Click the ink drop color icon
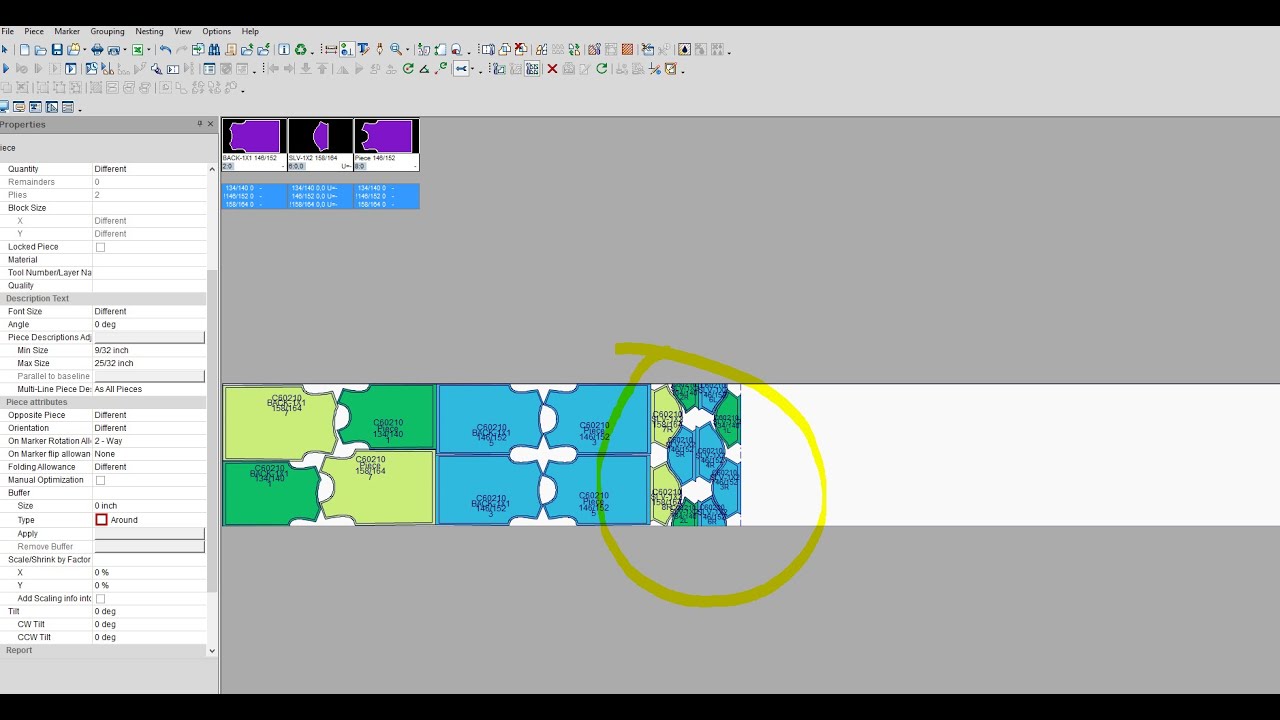 (684, 50)
